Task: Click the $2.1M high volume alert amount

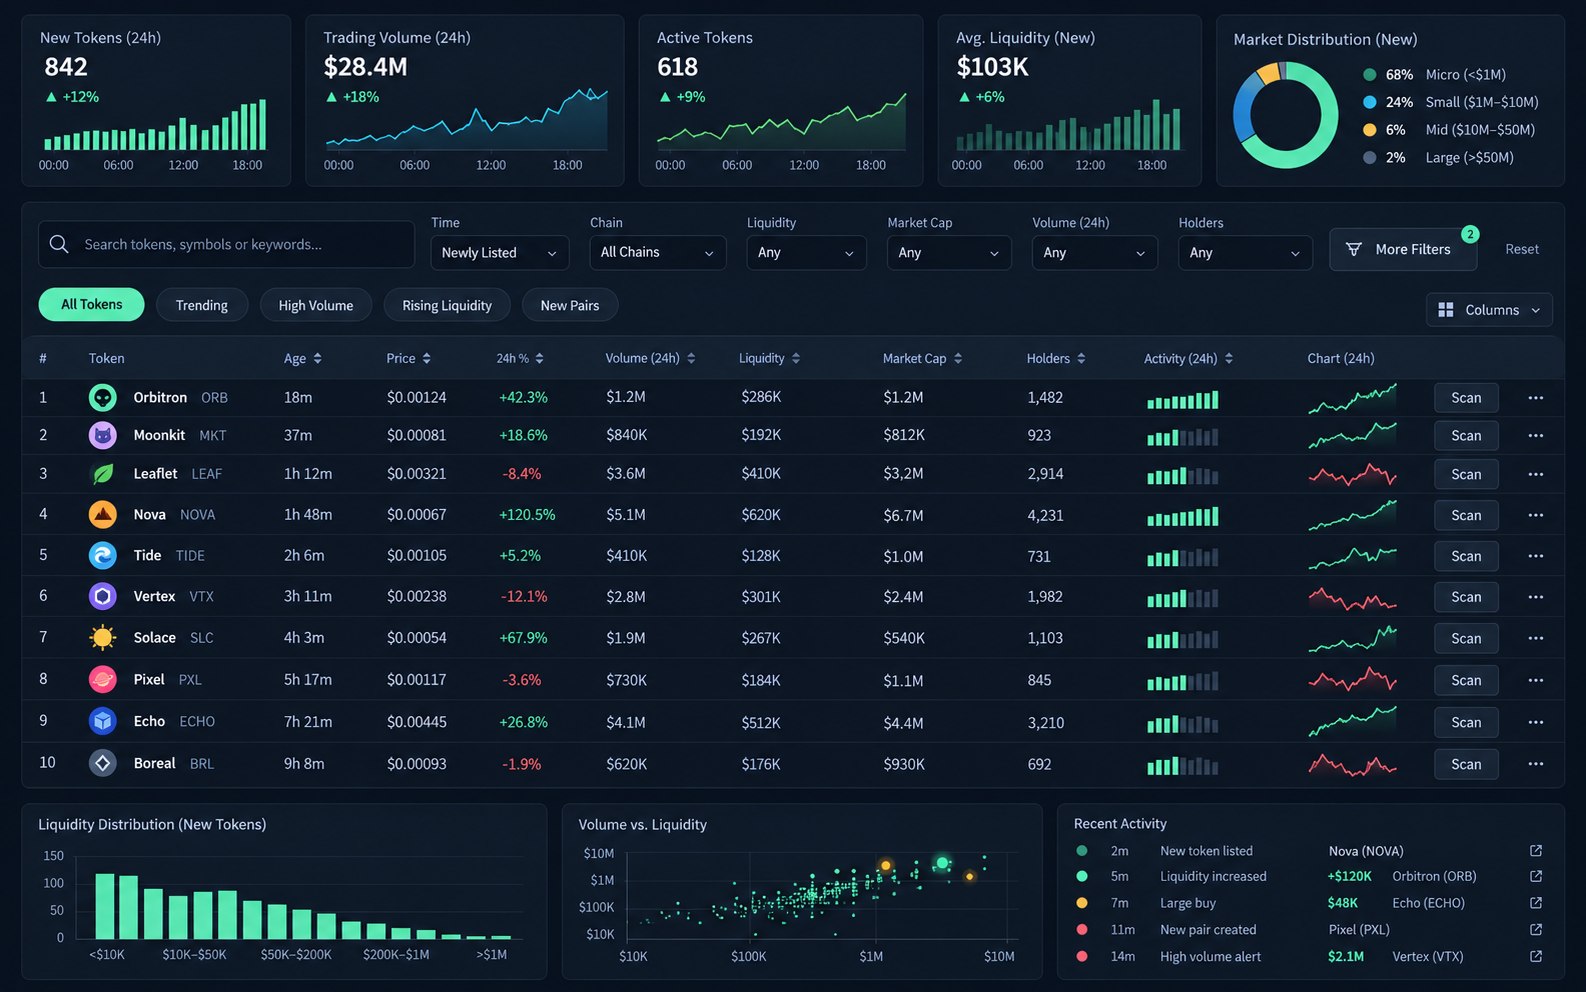Action: pyautogui.click(x=1346, y=957)
